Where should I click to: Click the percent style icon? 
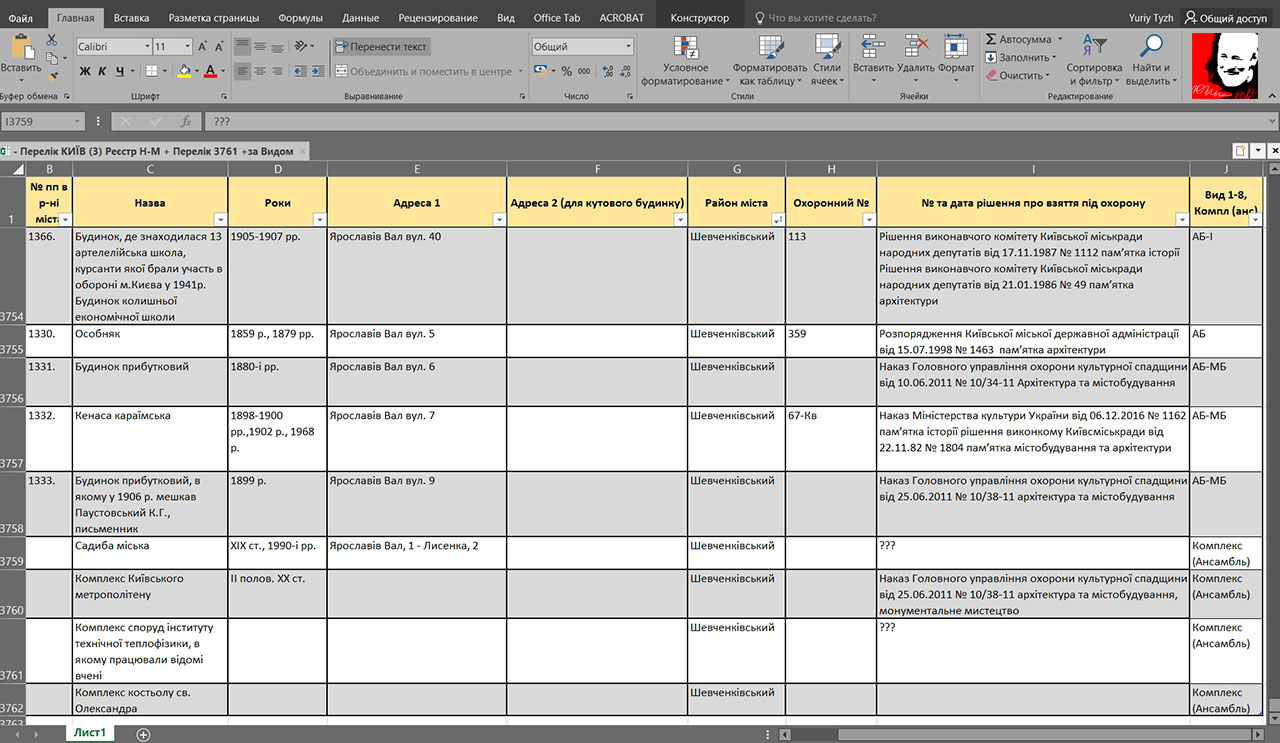tap(567, 71)
